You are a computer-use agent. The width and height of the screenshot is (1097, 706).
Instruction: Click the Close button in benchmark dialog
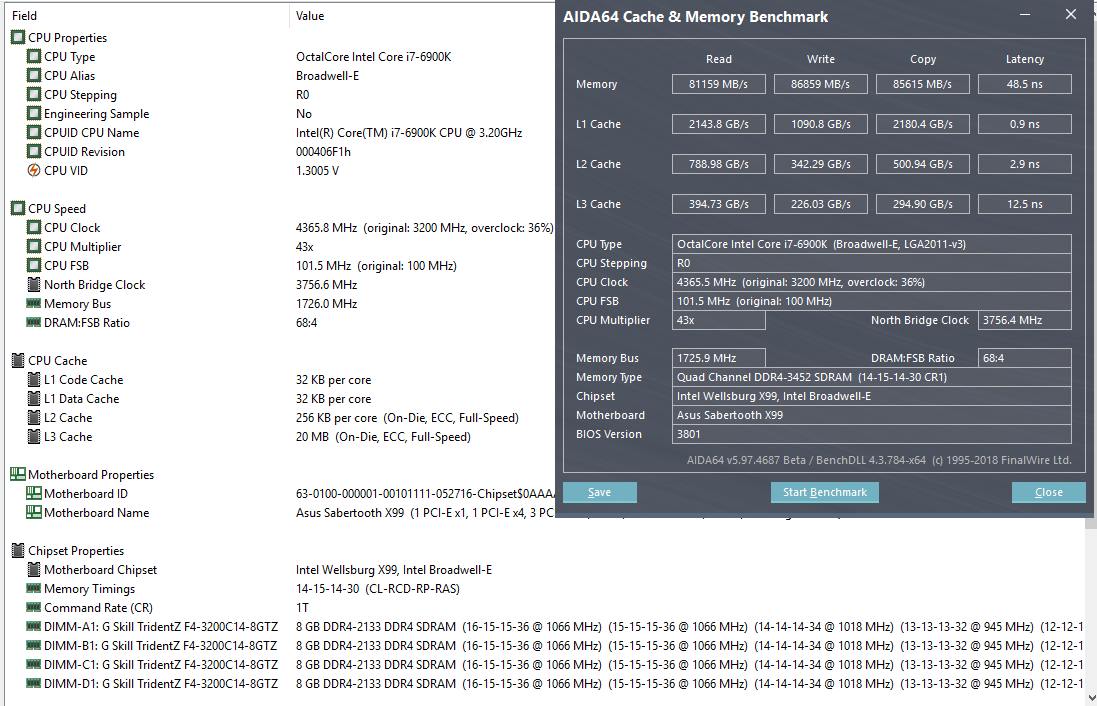[x=1049, y=492]
